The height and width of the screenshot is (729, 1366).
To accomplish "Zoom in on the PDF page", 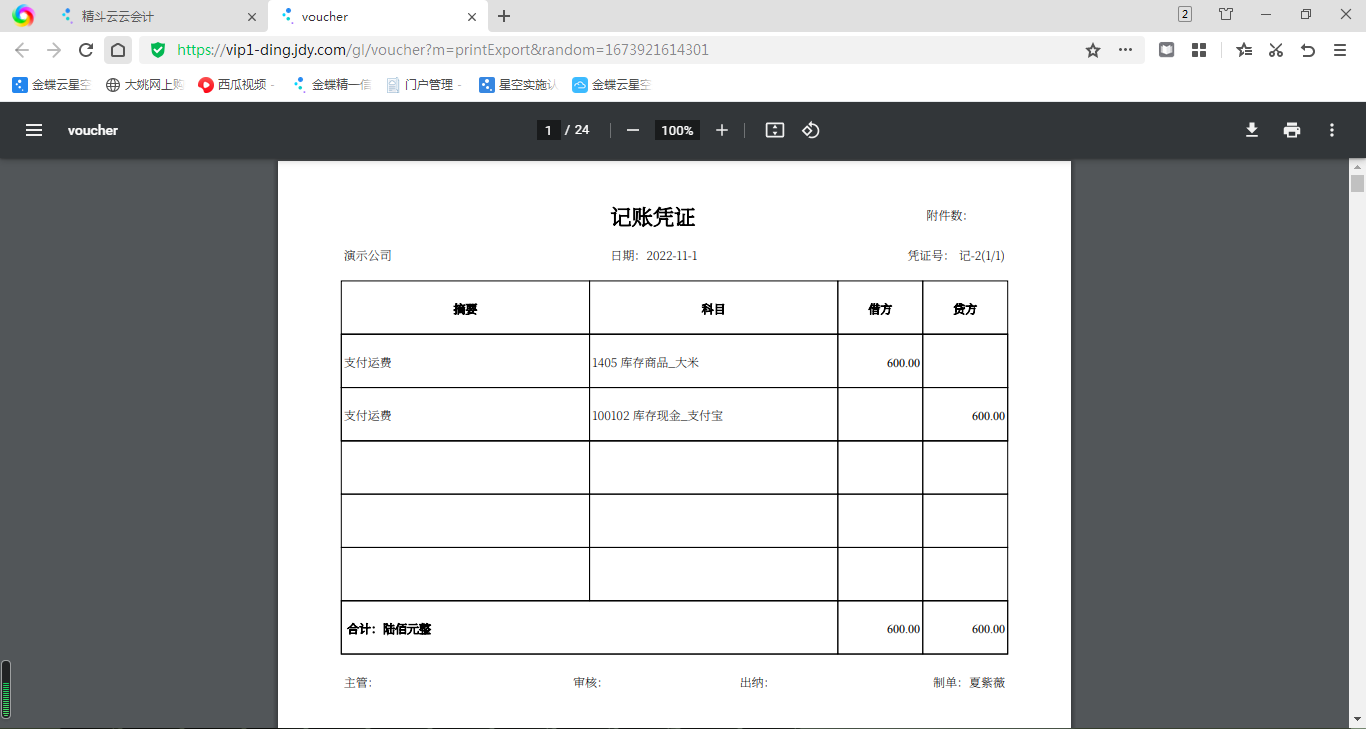I will 722,130.
